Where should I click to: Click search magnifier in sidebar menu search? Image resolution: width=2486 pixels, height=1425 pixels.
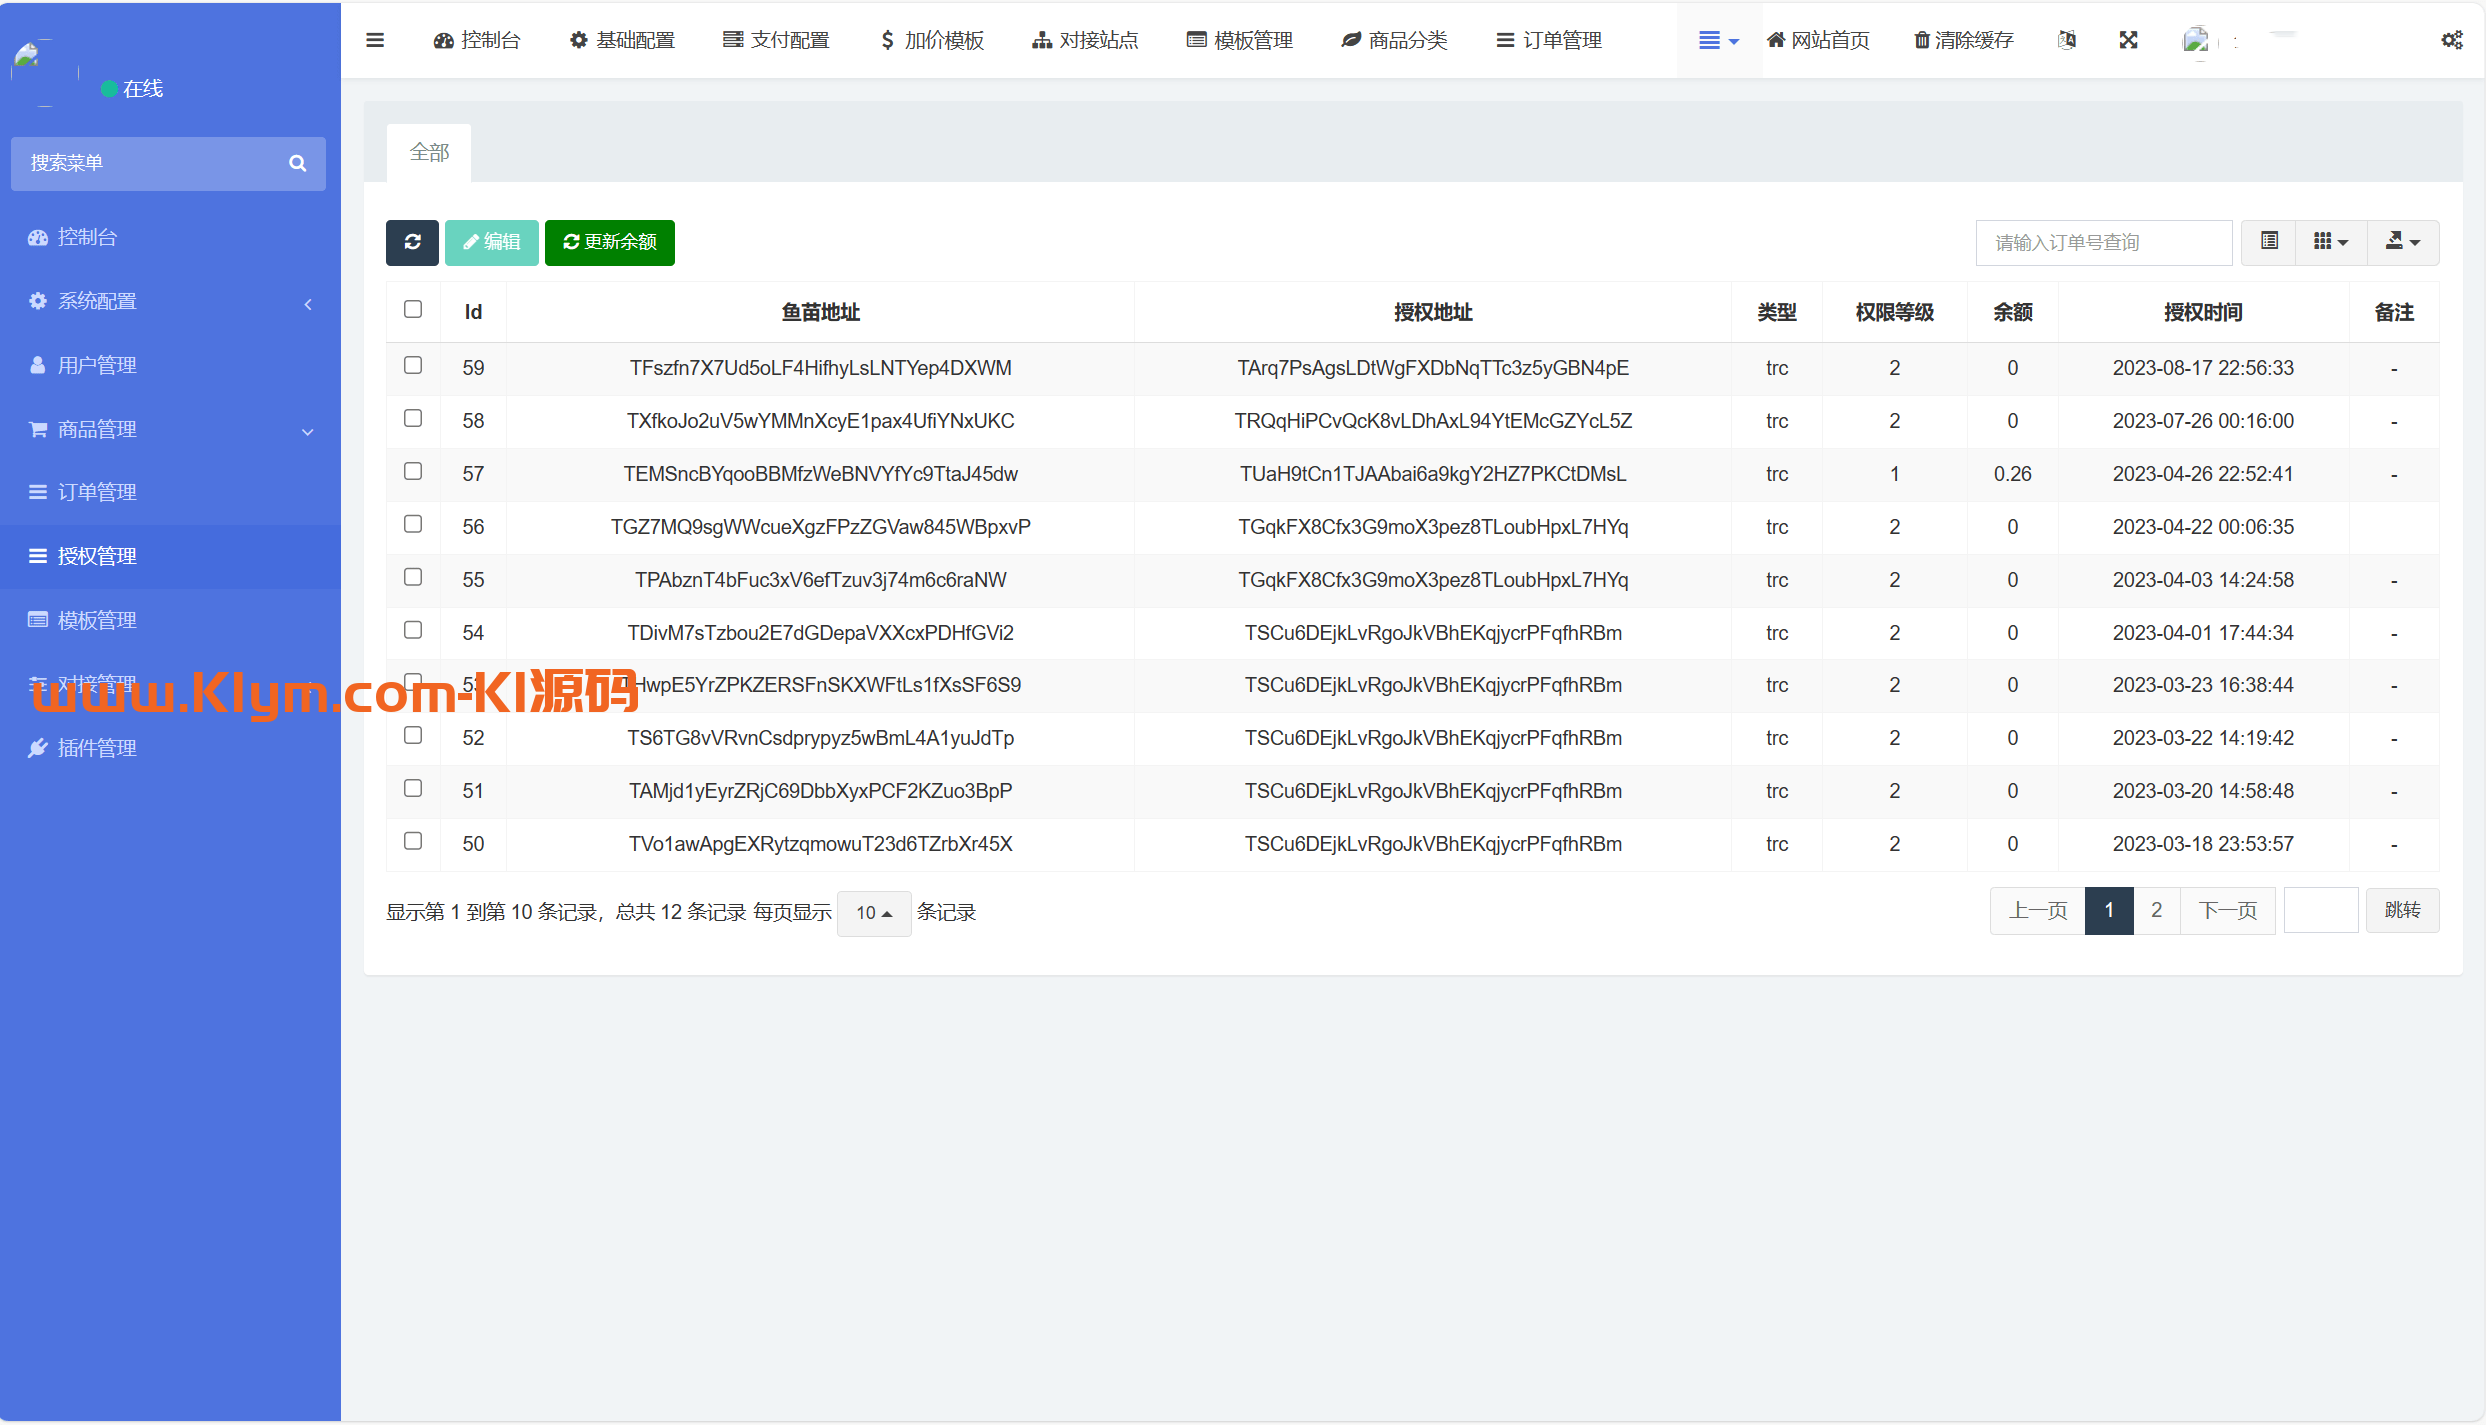coord(297,163)
